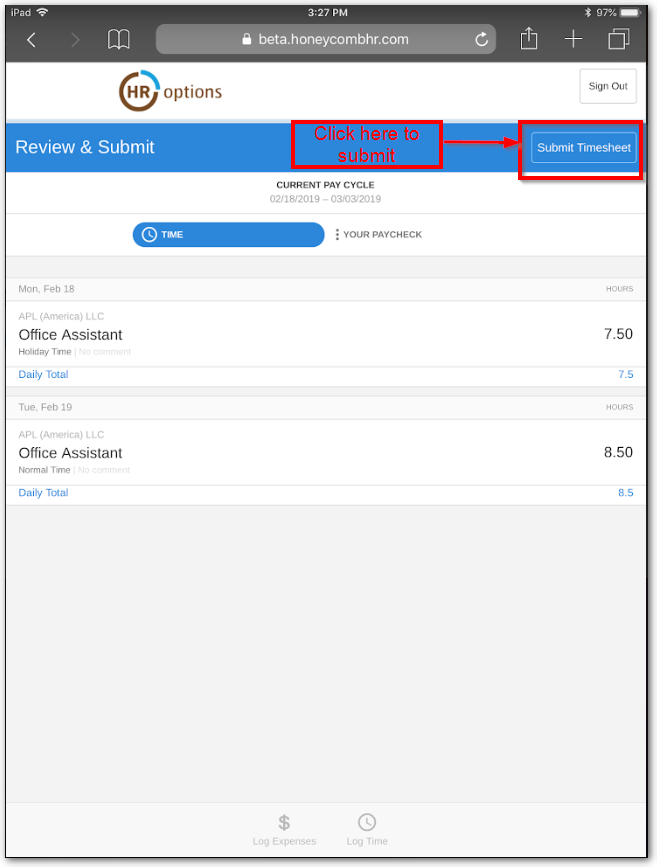Viewport: 657px width, 867px height.
Task: Click the Submit Timesheet button
Action: coord(583,148)
